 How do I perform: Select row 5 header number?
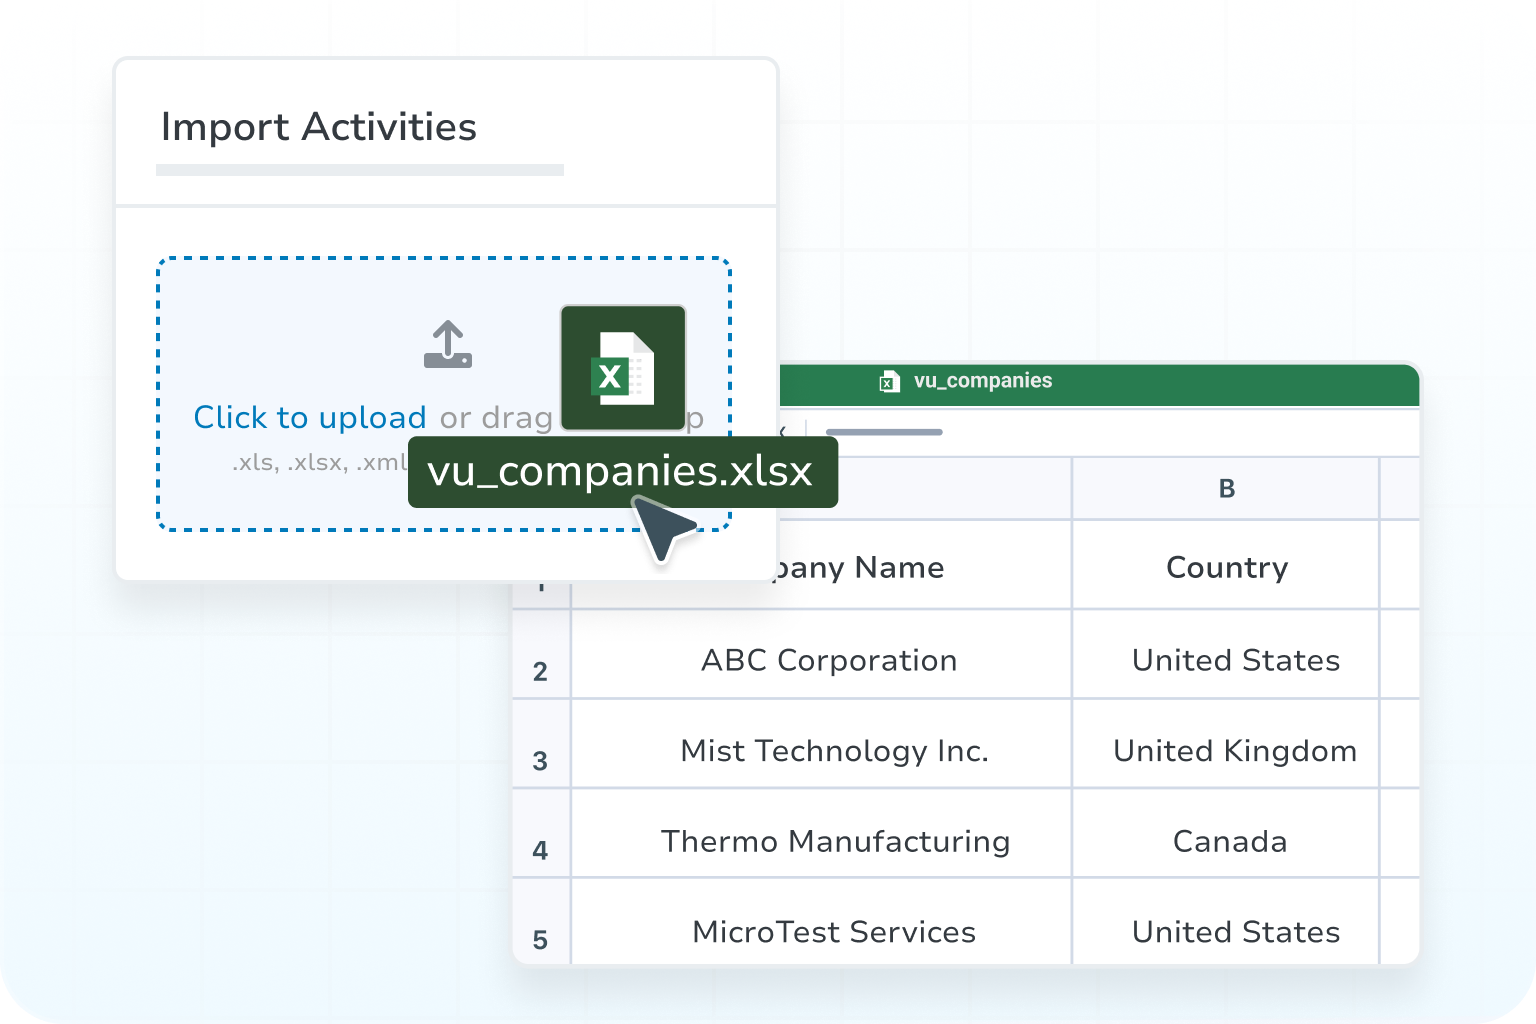click(540, 940)
